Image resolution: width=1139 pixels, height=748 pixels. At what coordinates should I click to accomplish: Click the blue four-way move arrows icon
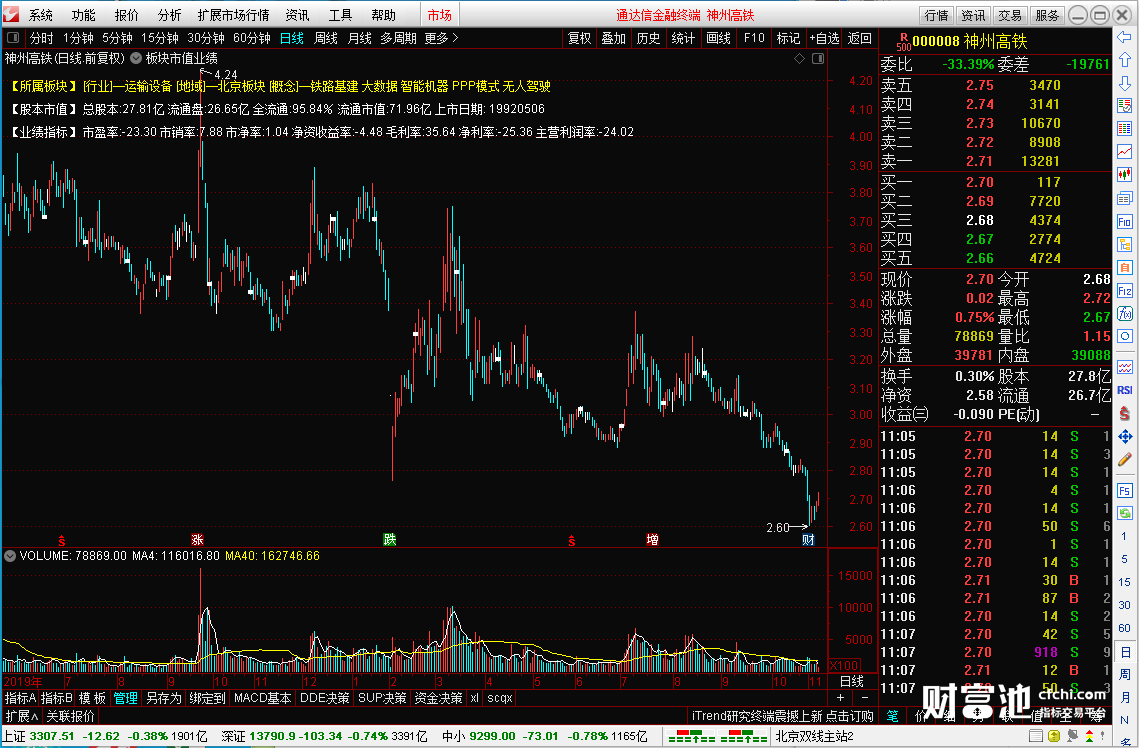pyautogui.click(x=1124, y=436)
